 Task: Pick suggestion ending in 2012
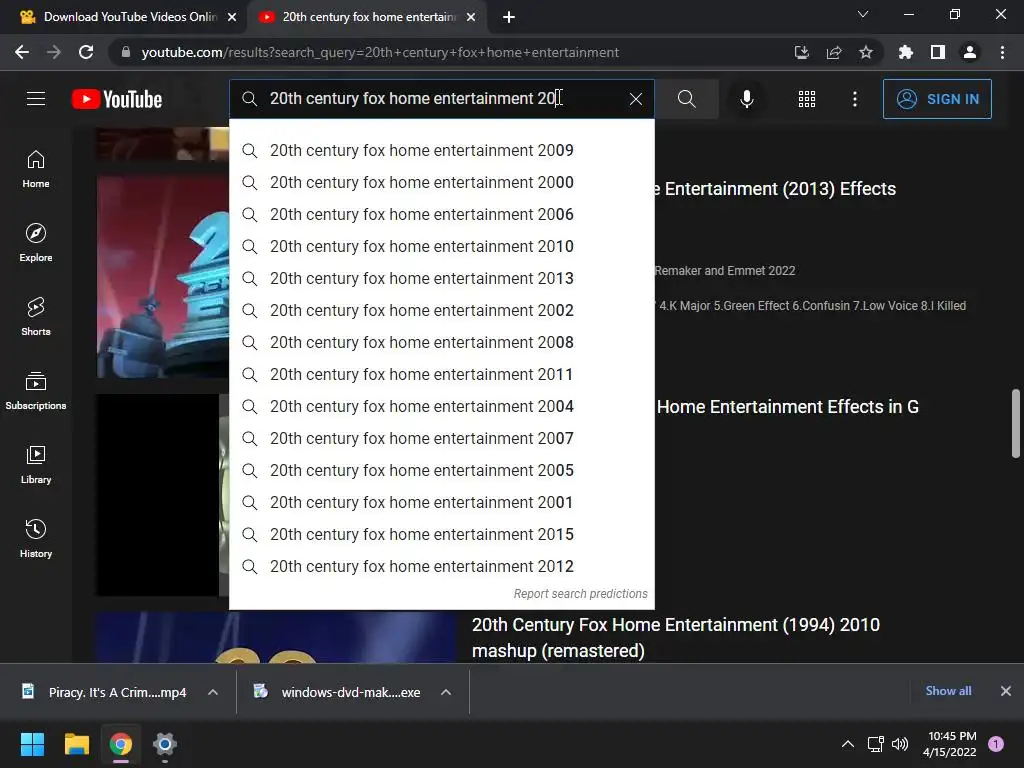pos(441,566)
